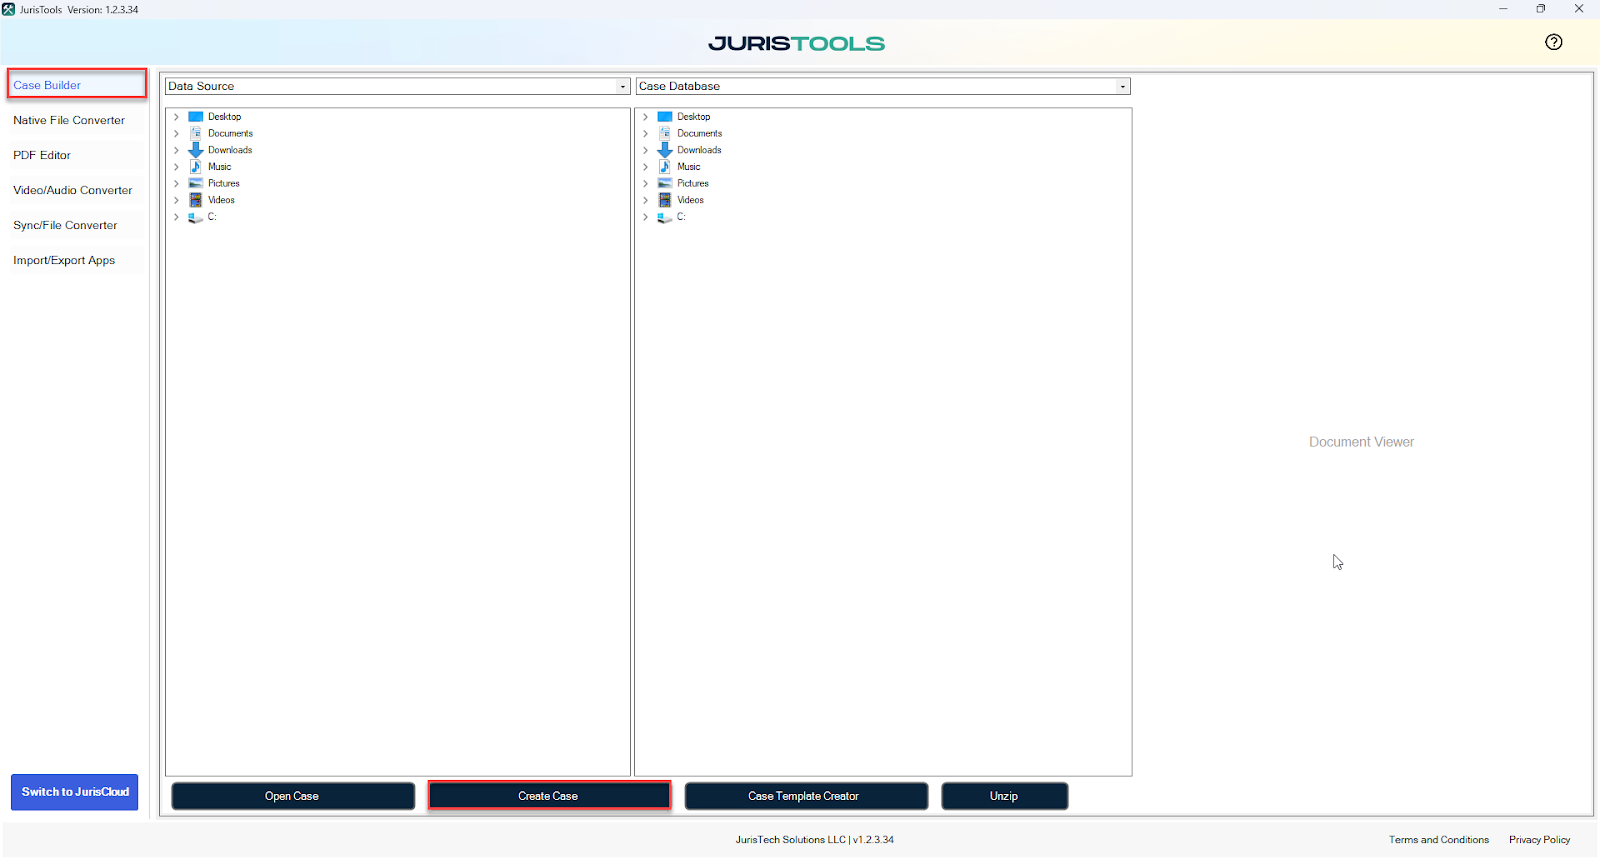Click Switch to JurisCloud button
Viewport: 1600px width, 859px height.
point(75,792)
